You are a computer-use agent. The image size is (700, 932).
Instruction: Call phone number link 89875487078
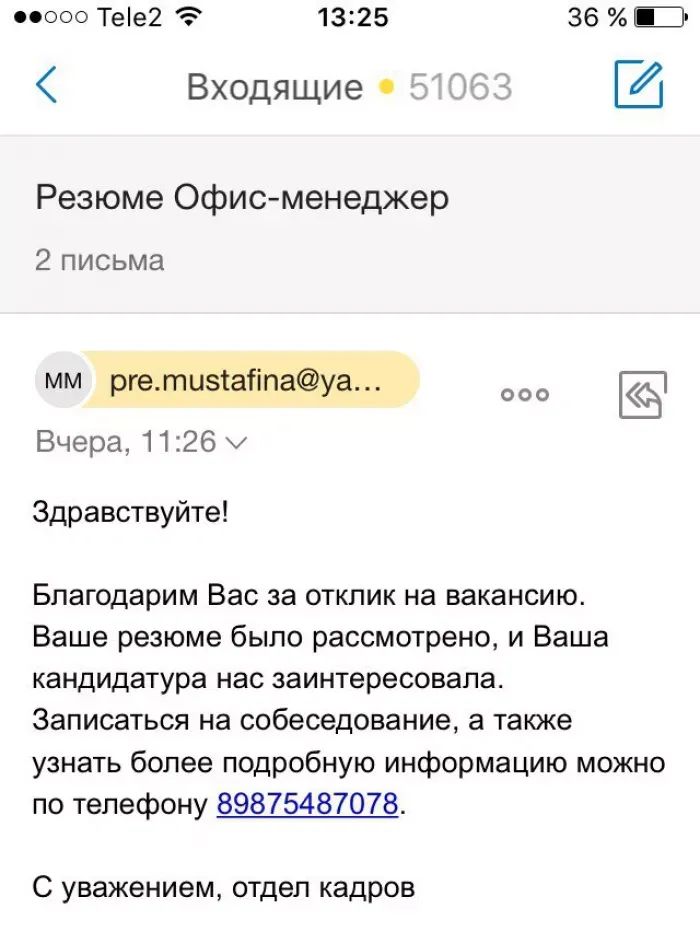click(x=307, y=804)
